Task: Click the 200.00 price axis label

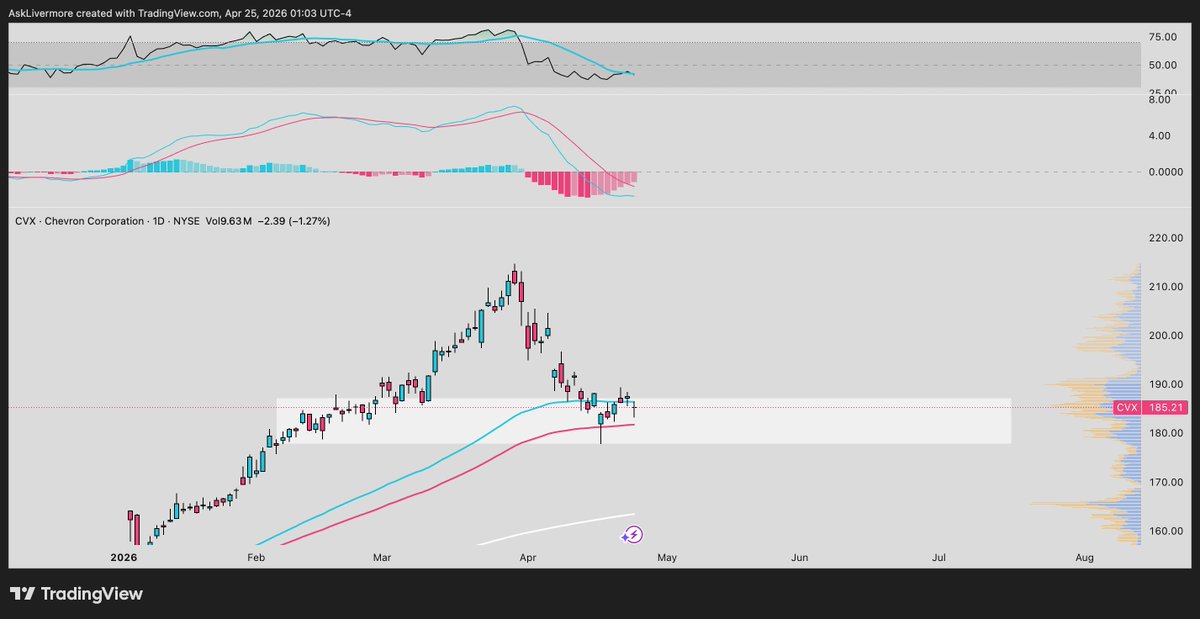Action: [1165, 336]
